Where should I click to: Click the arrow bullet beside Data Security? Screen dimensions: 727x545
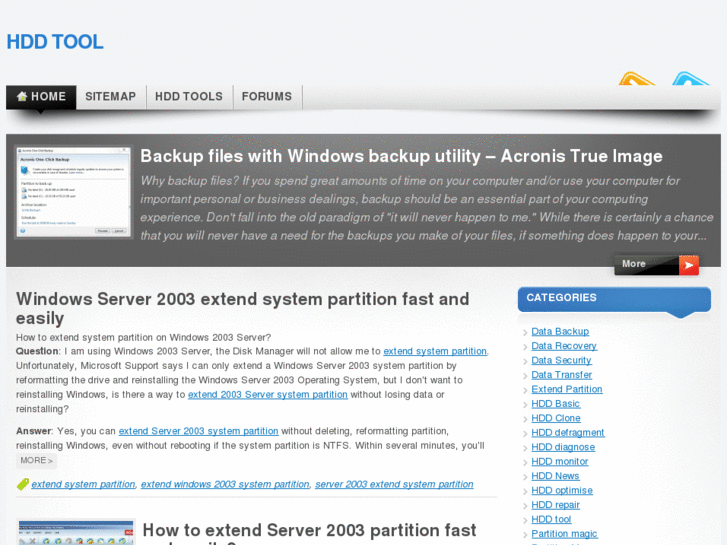525,361
